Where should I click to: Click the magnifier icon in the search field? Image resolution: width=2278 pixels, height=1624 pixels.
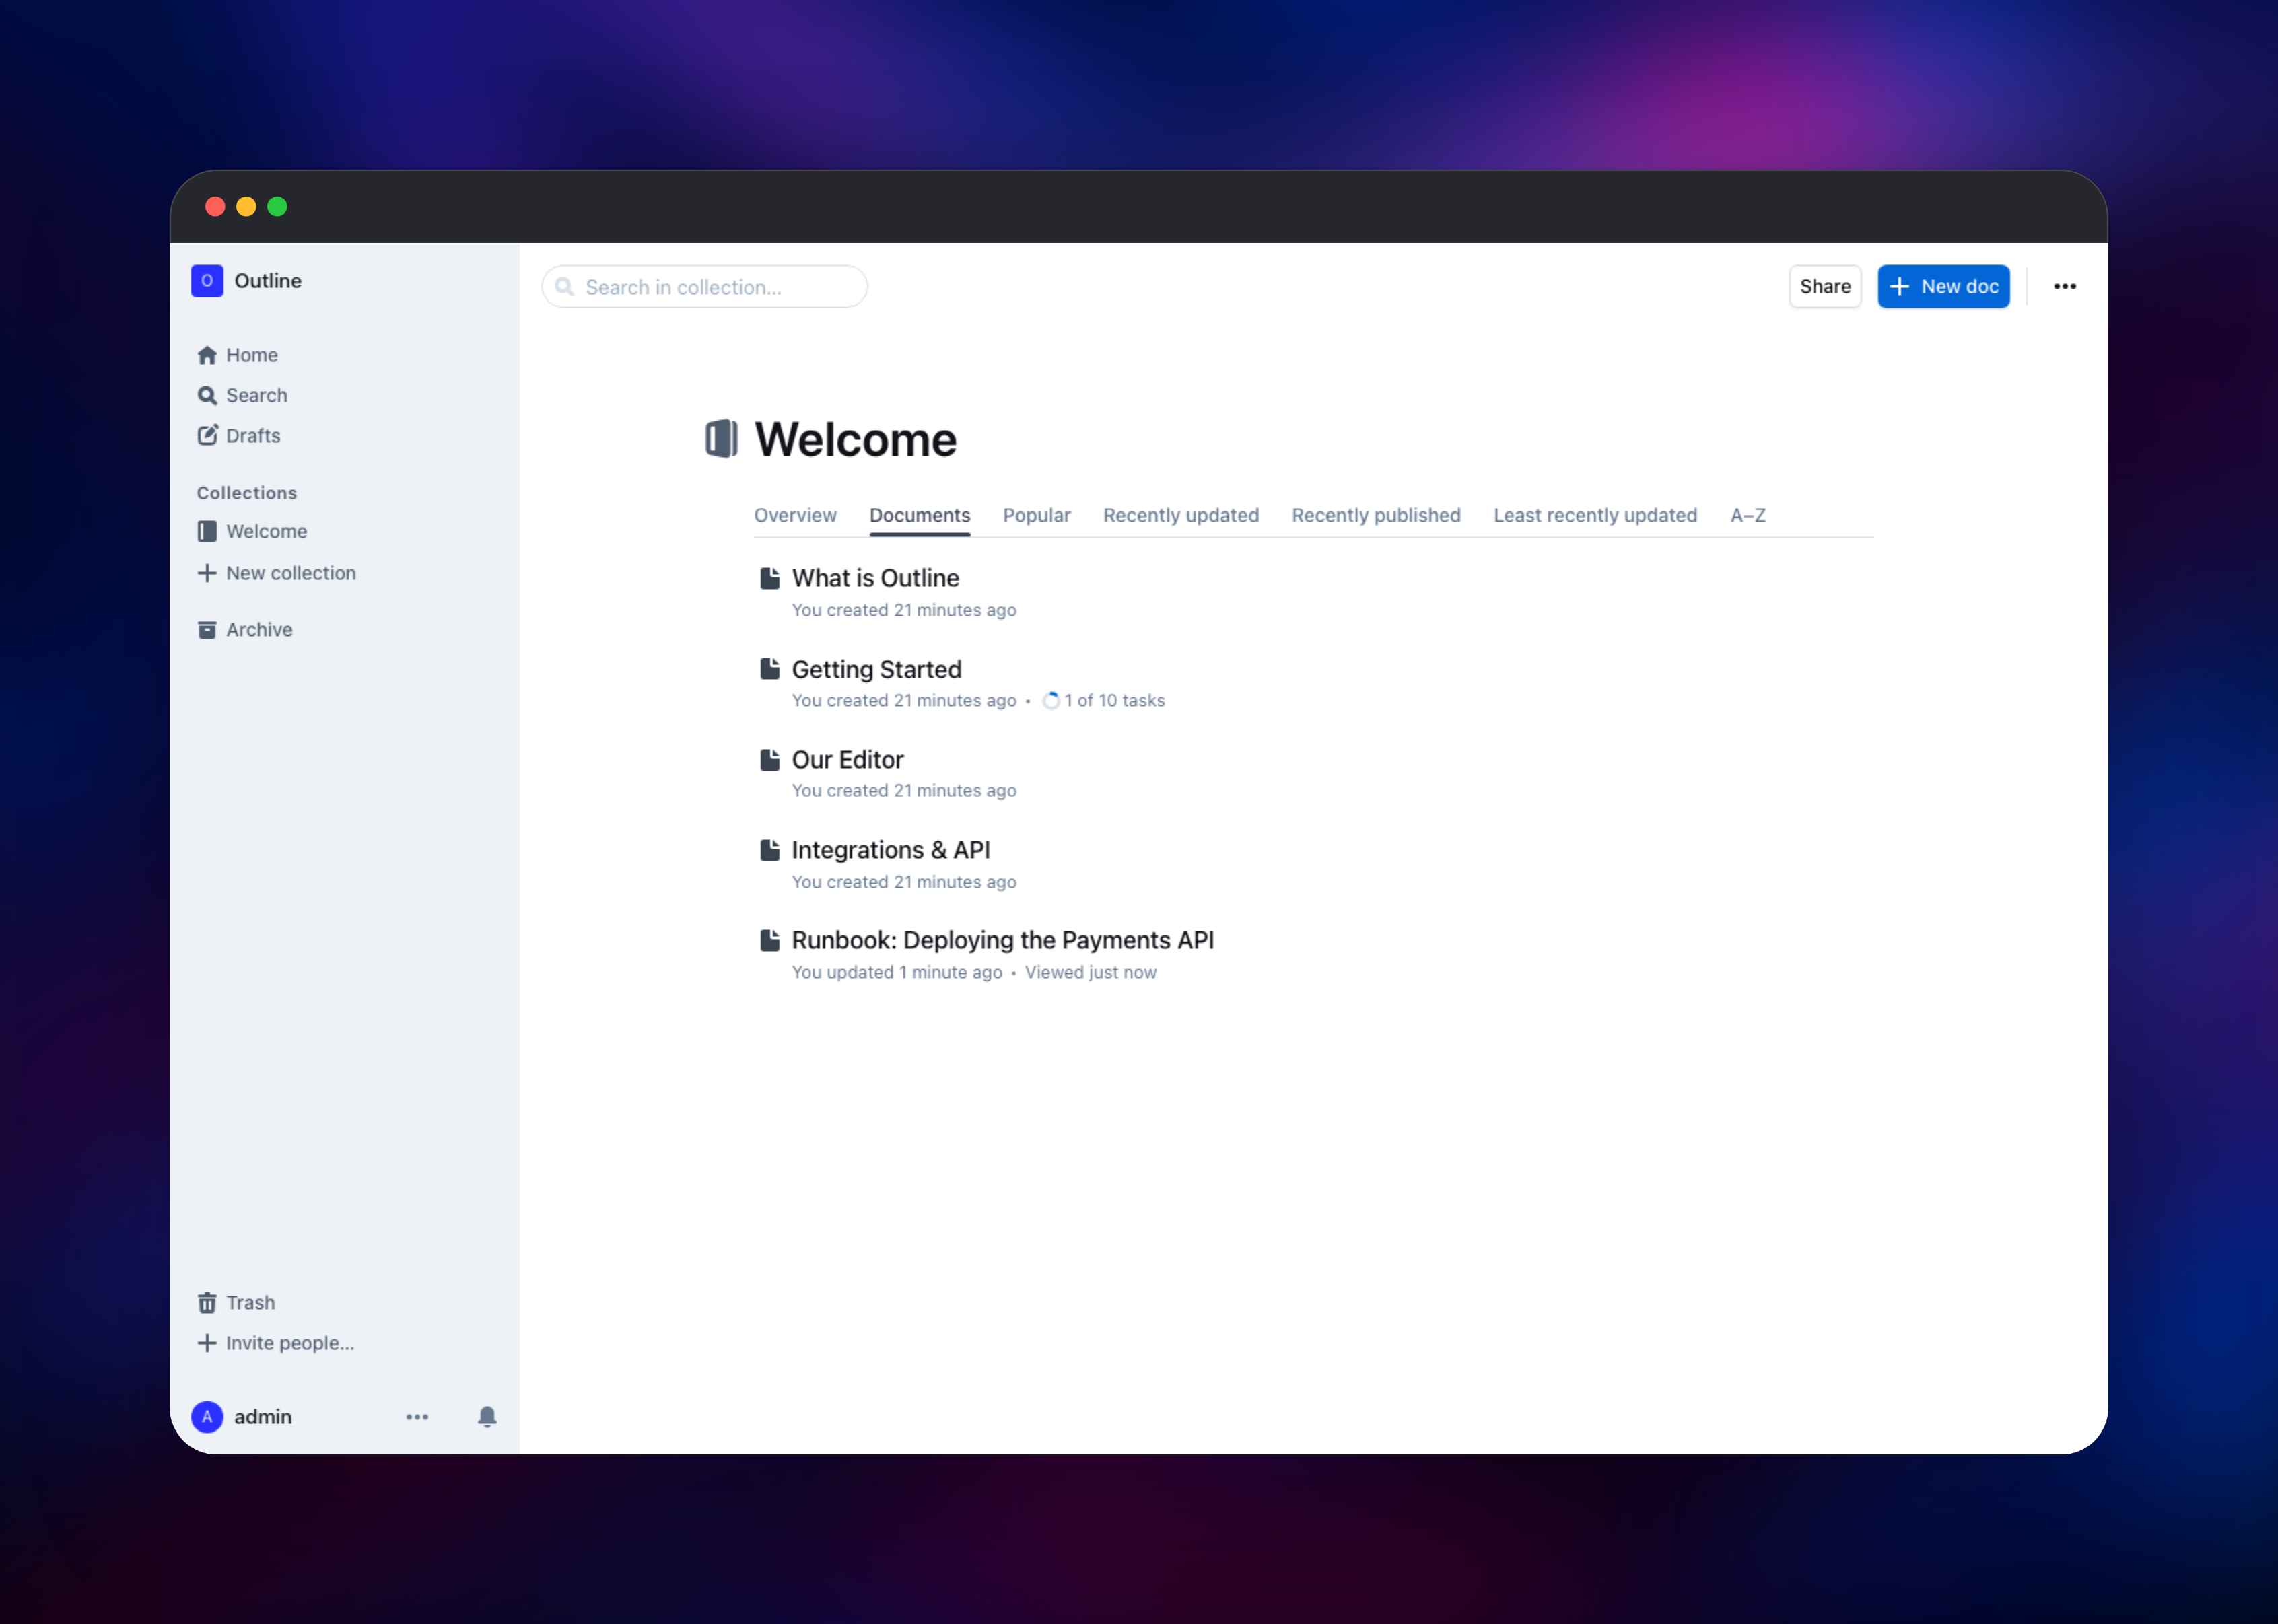pos(565,287)
